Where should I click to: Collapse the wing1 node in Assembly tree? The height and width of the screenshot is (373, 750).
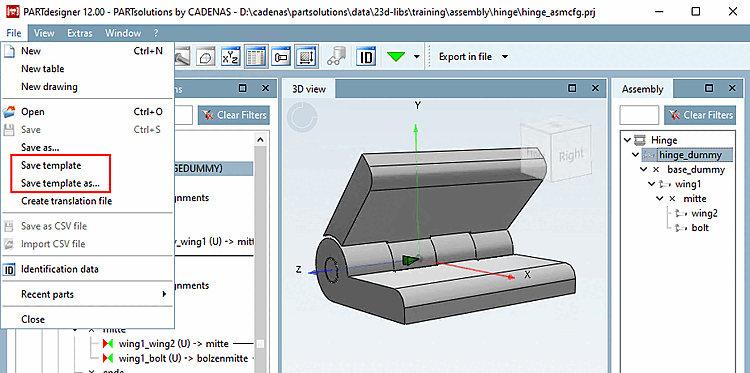[x=651, y=184]
